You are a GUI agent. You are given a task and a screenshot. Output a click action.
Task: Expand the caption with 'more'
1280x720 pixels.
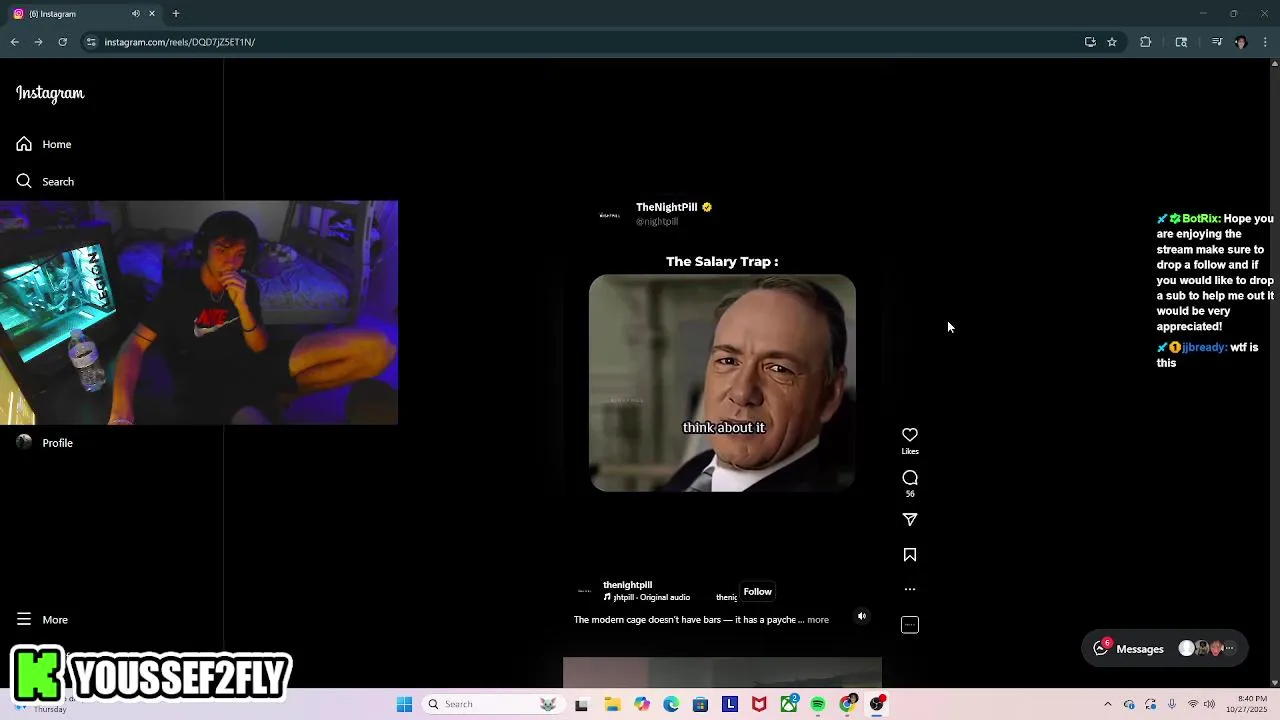coord(818,620)
